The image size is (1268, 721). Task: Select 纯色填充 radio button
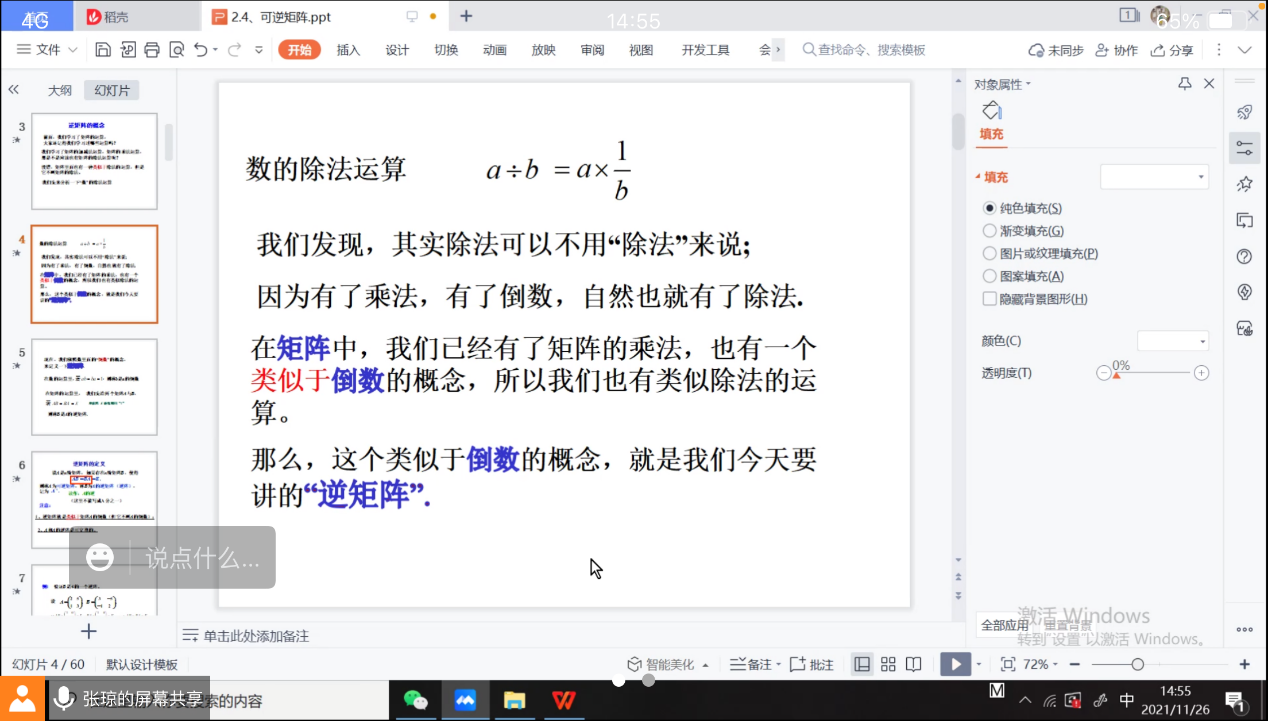pyautogui.click(x=990, y=208)
